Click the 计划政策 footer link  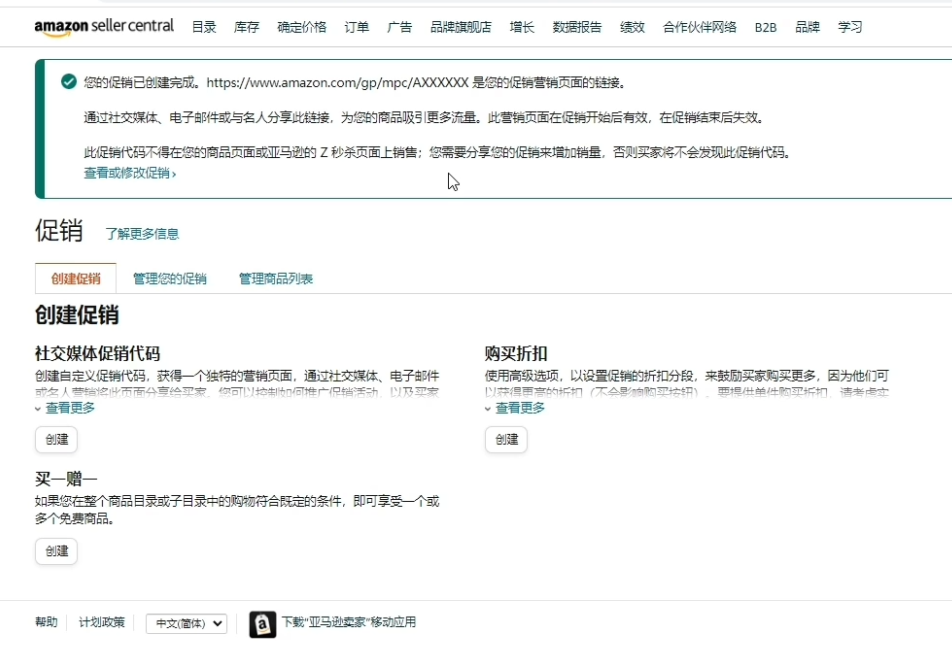[101, 622]
